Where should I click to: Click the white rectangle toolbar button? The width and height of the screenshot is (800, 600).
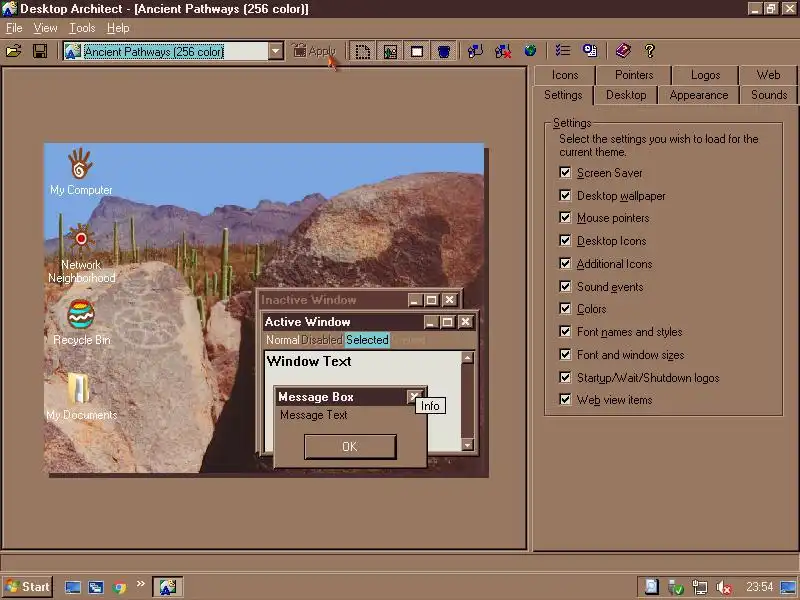[417, 52]
